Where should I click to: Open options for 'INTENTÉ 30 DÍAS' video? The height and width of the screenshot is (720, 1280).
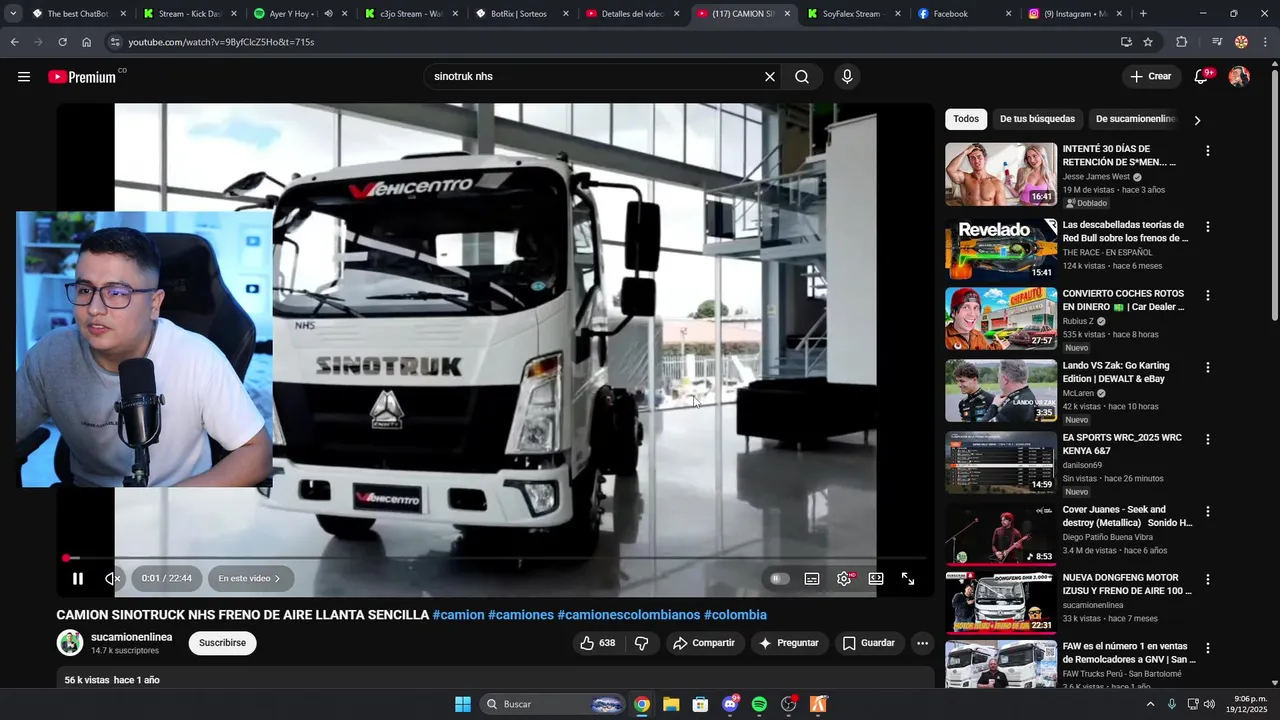[1207, 151]
